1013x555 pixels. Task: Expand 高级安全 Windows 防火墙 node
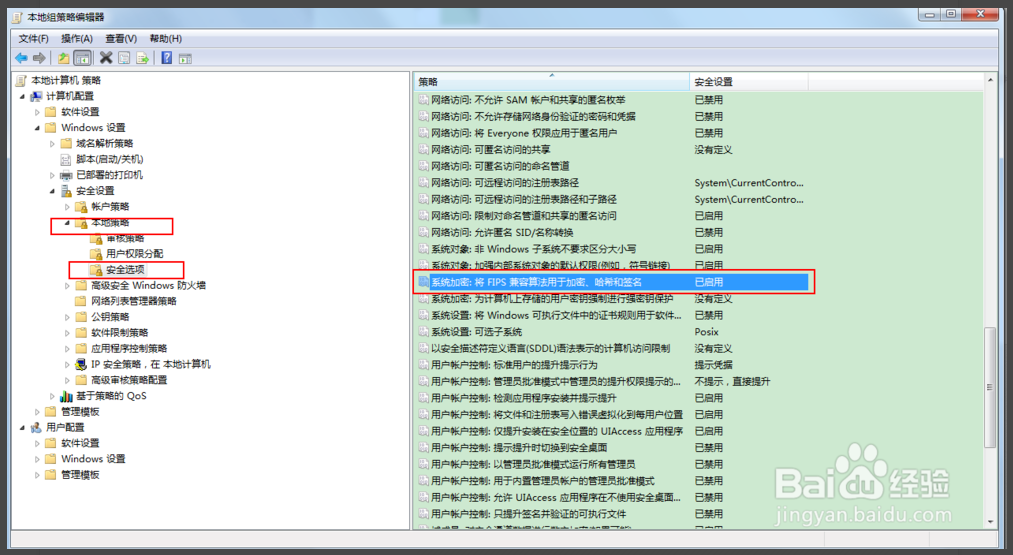67,286
